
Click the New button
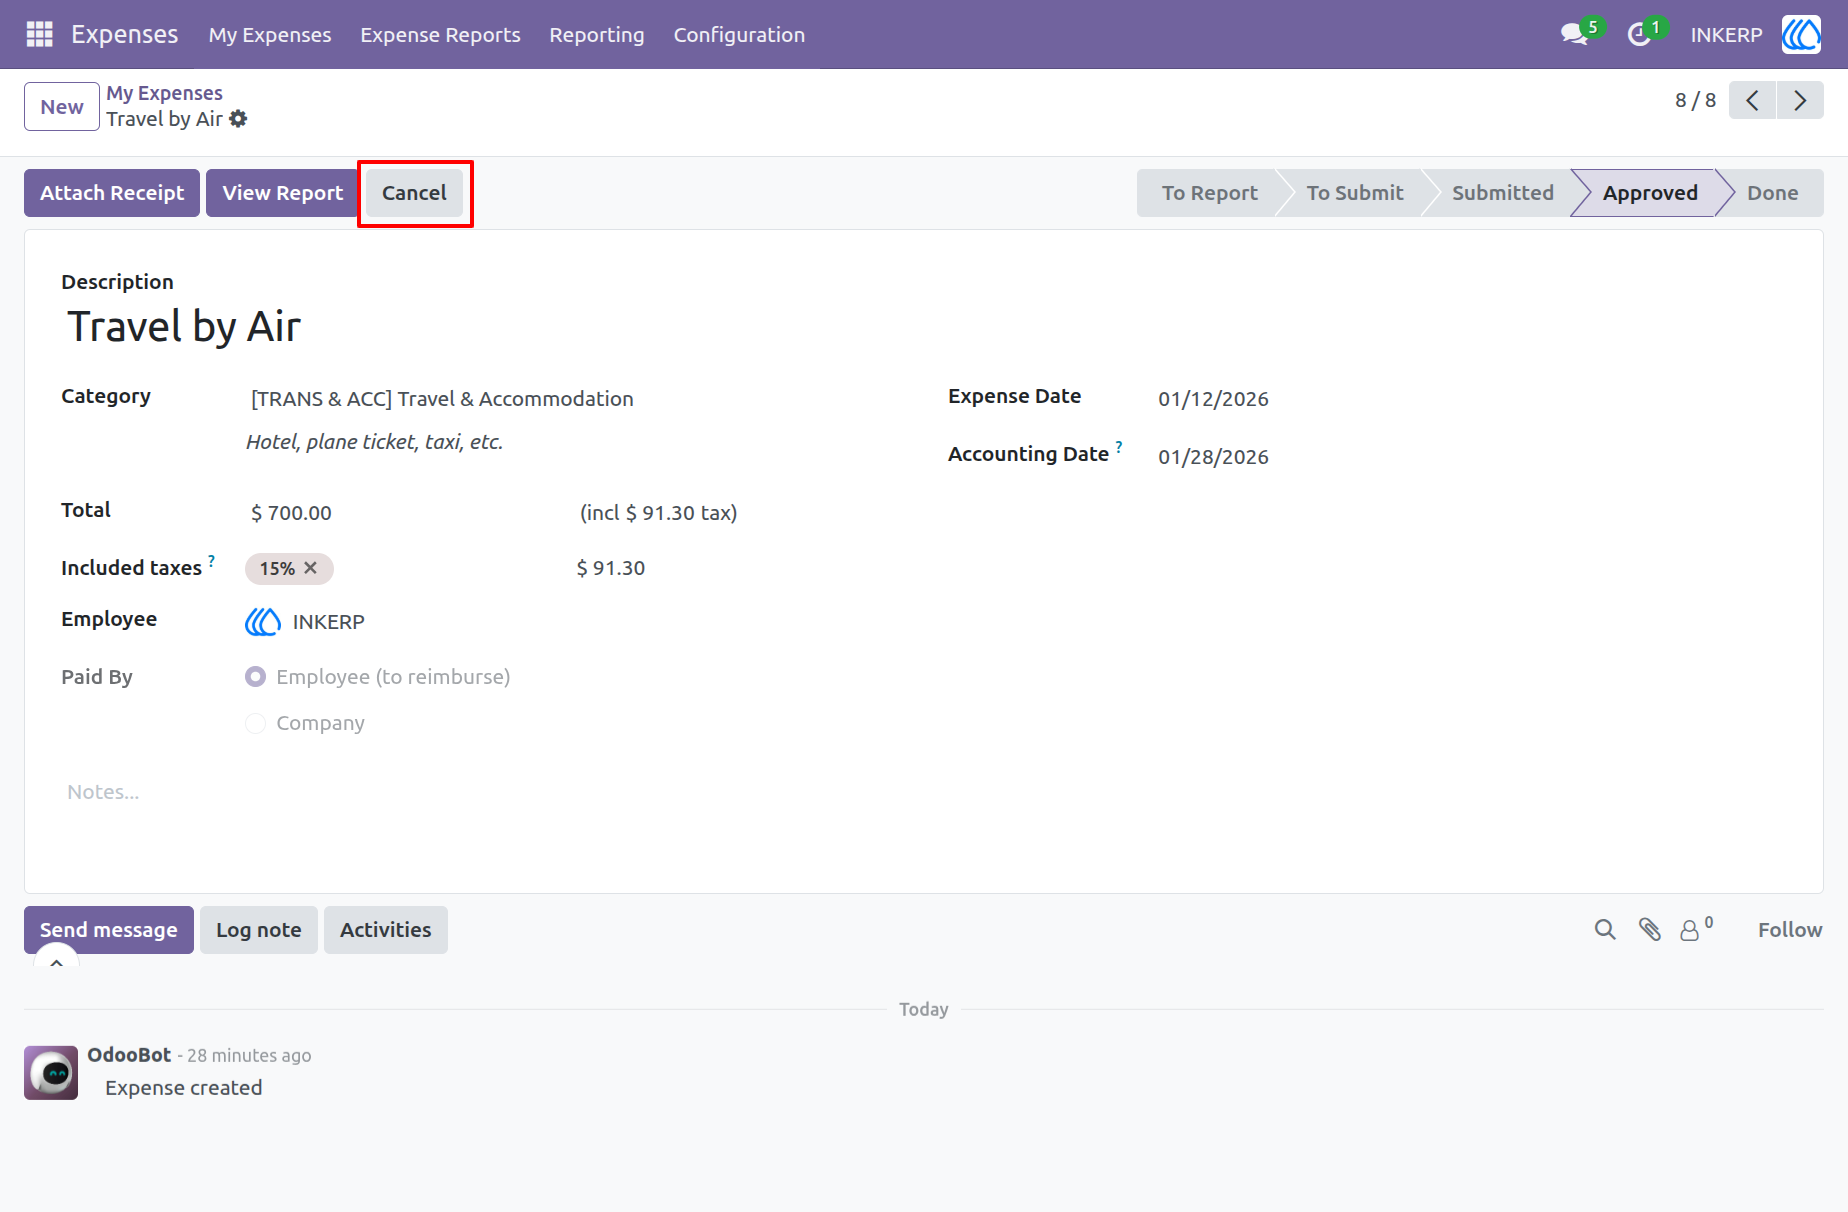pos(62,107)
